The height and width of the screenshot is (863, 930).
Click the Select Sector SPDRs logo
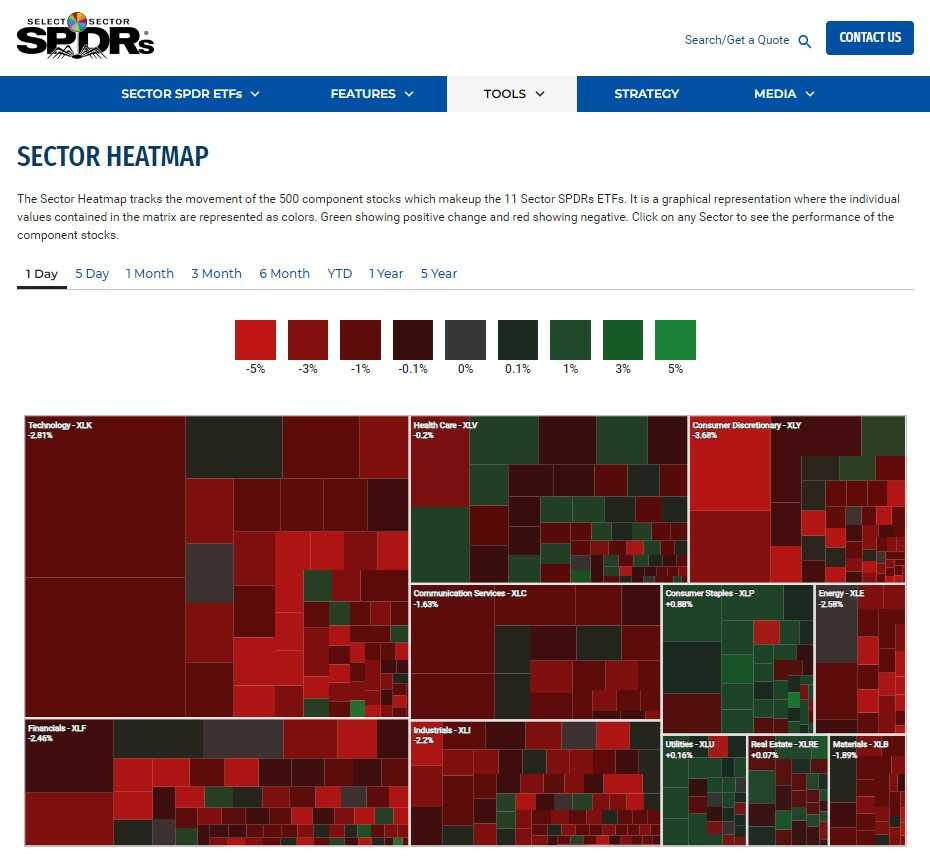tap(85, 36)
